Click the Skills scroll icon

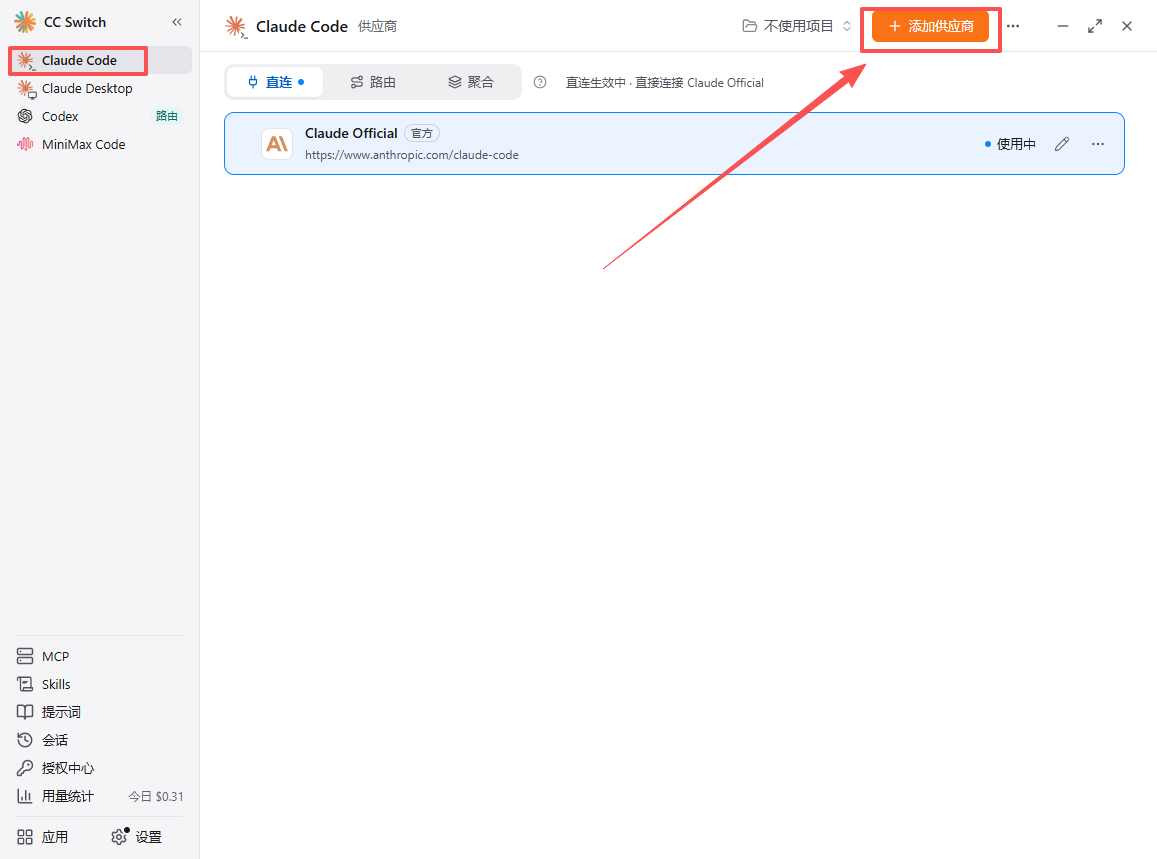[25, 684]
